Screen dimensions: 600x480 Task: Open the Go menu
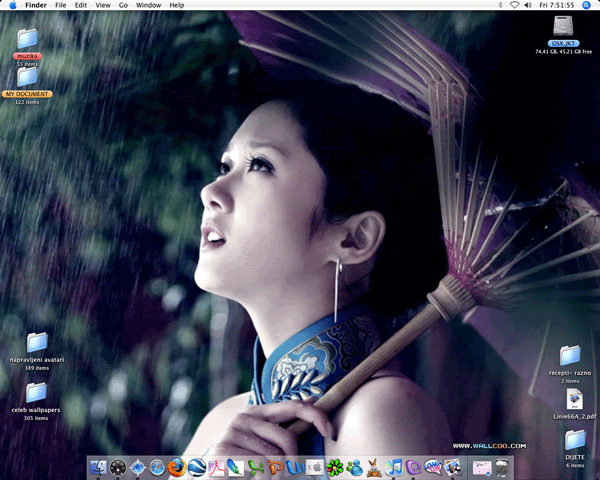click(123, 5)
